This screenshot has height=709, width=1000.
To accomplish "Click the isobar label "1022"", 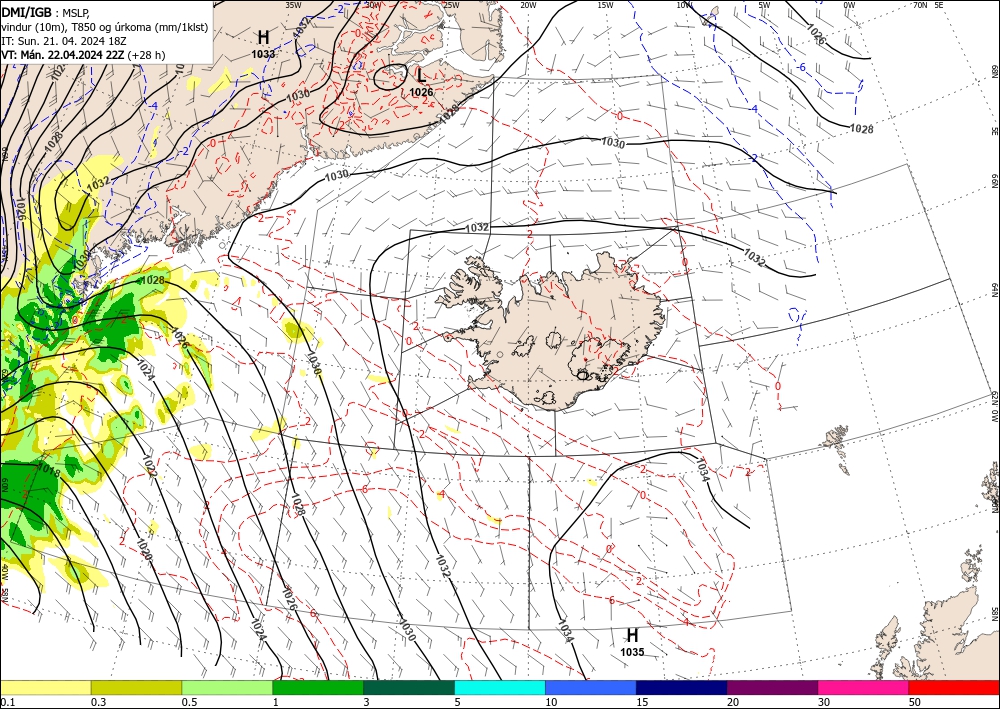I will click(x=150, y=466).
